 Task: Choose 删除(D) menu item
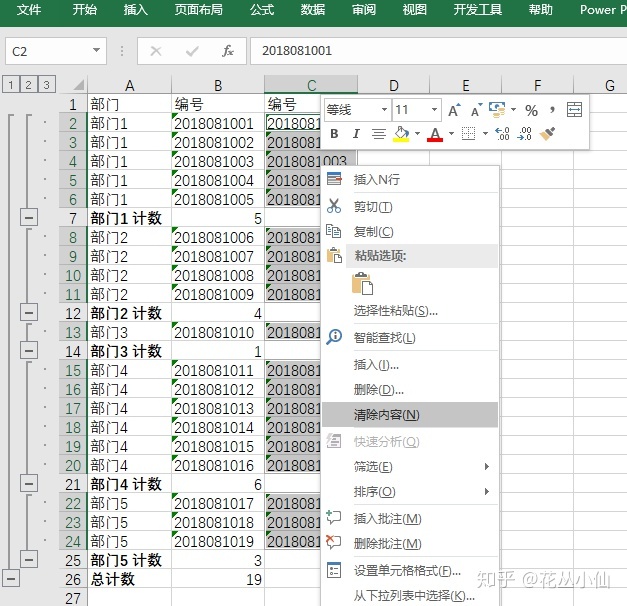[x=410, y=389]
